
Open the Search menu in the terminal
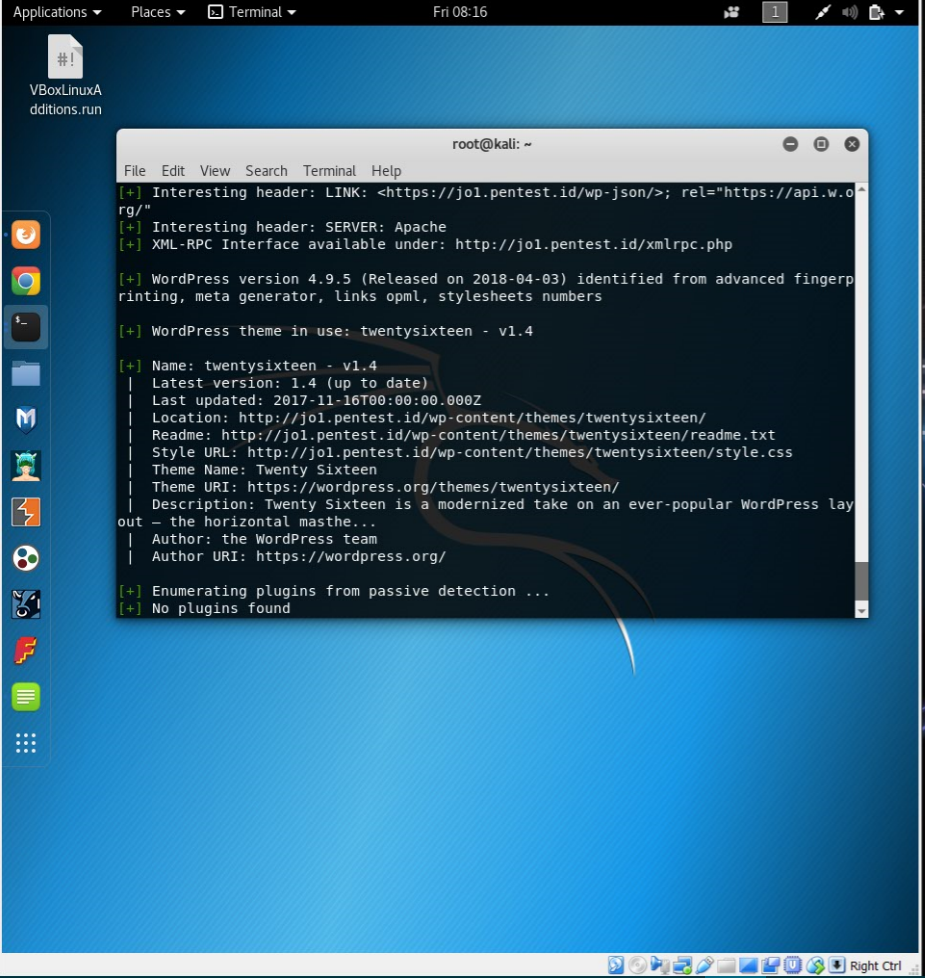pyautogui.click(x=266, y=170)
